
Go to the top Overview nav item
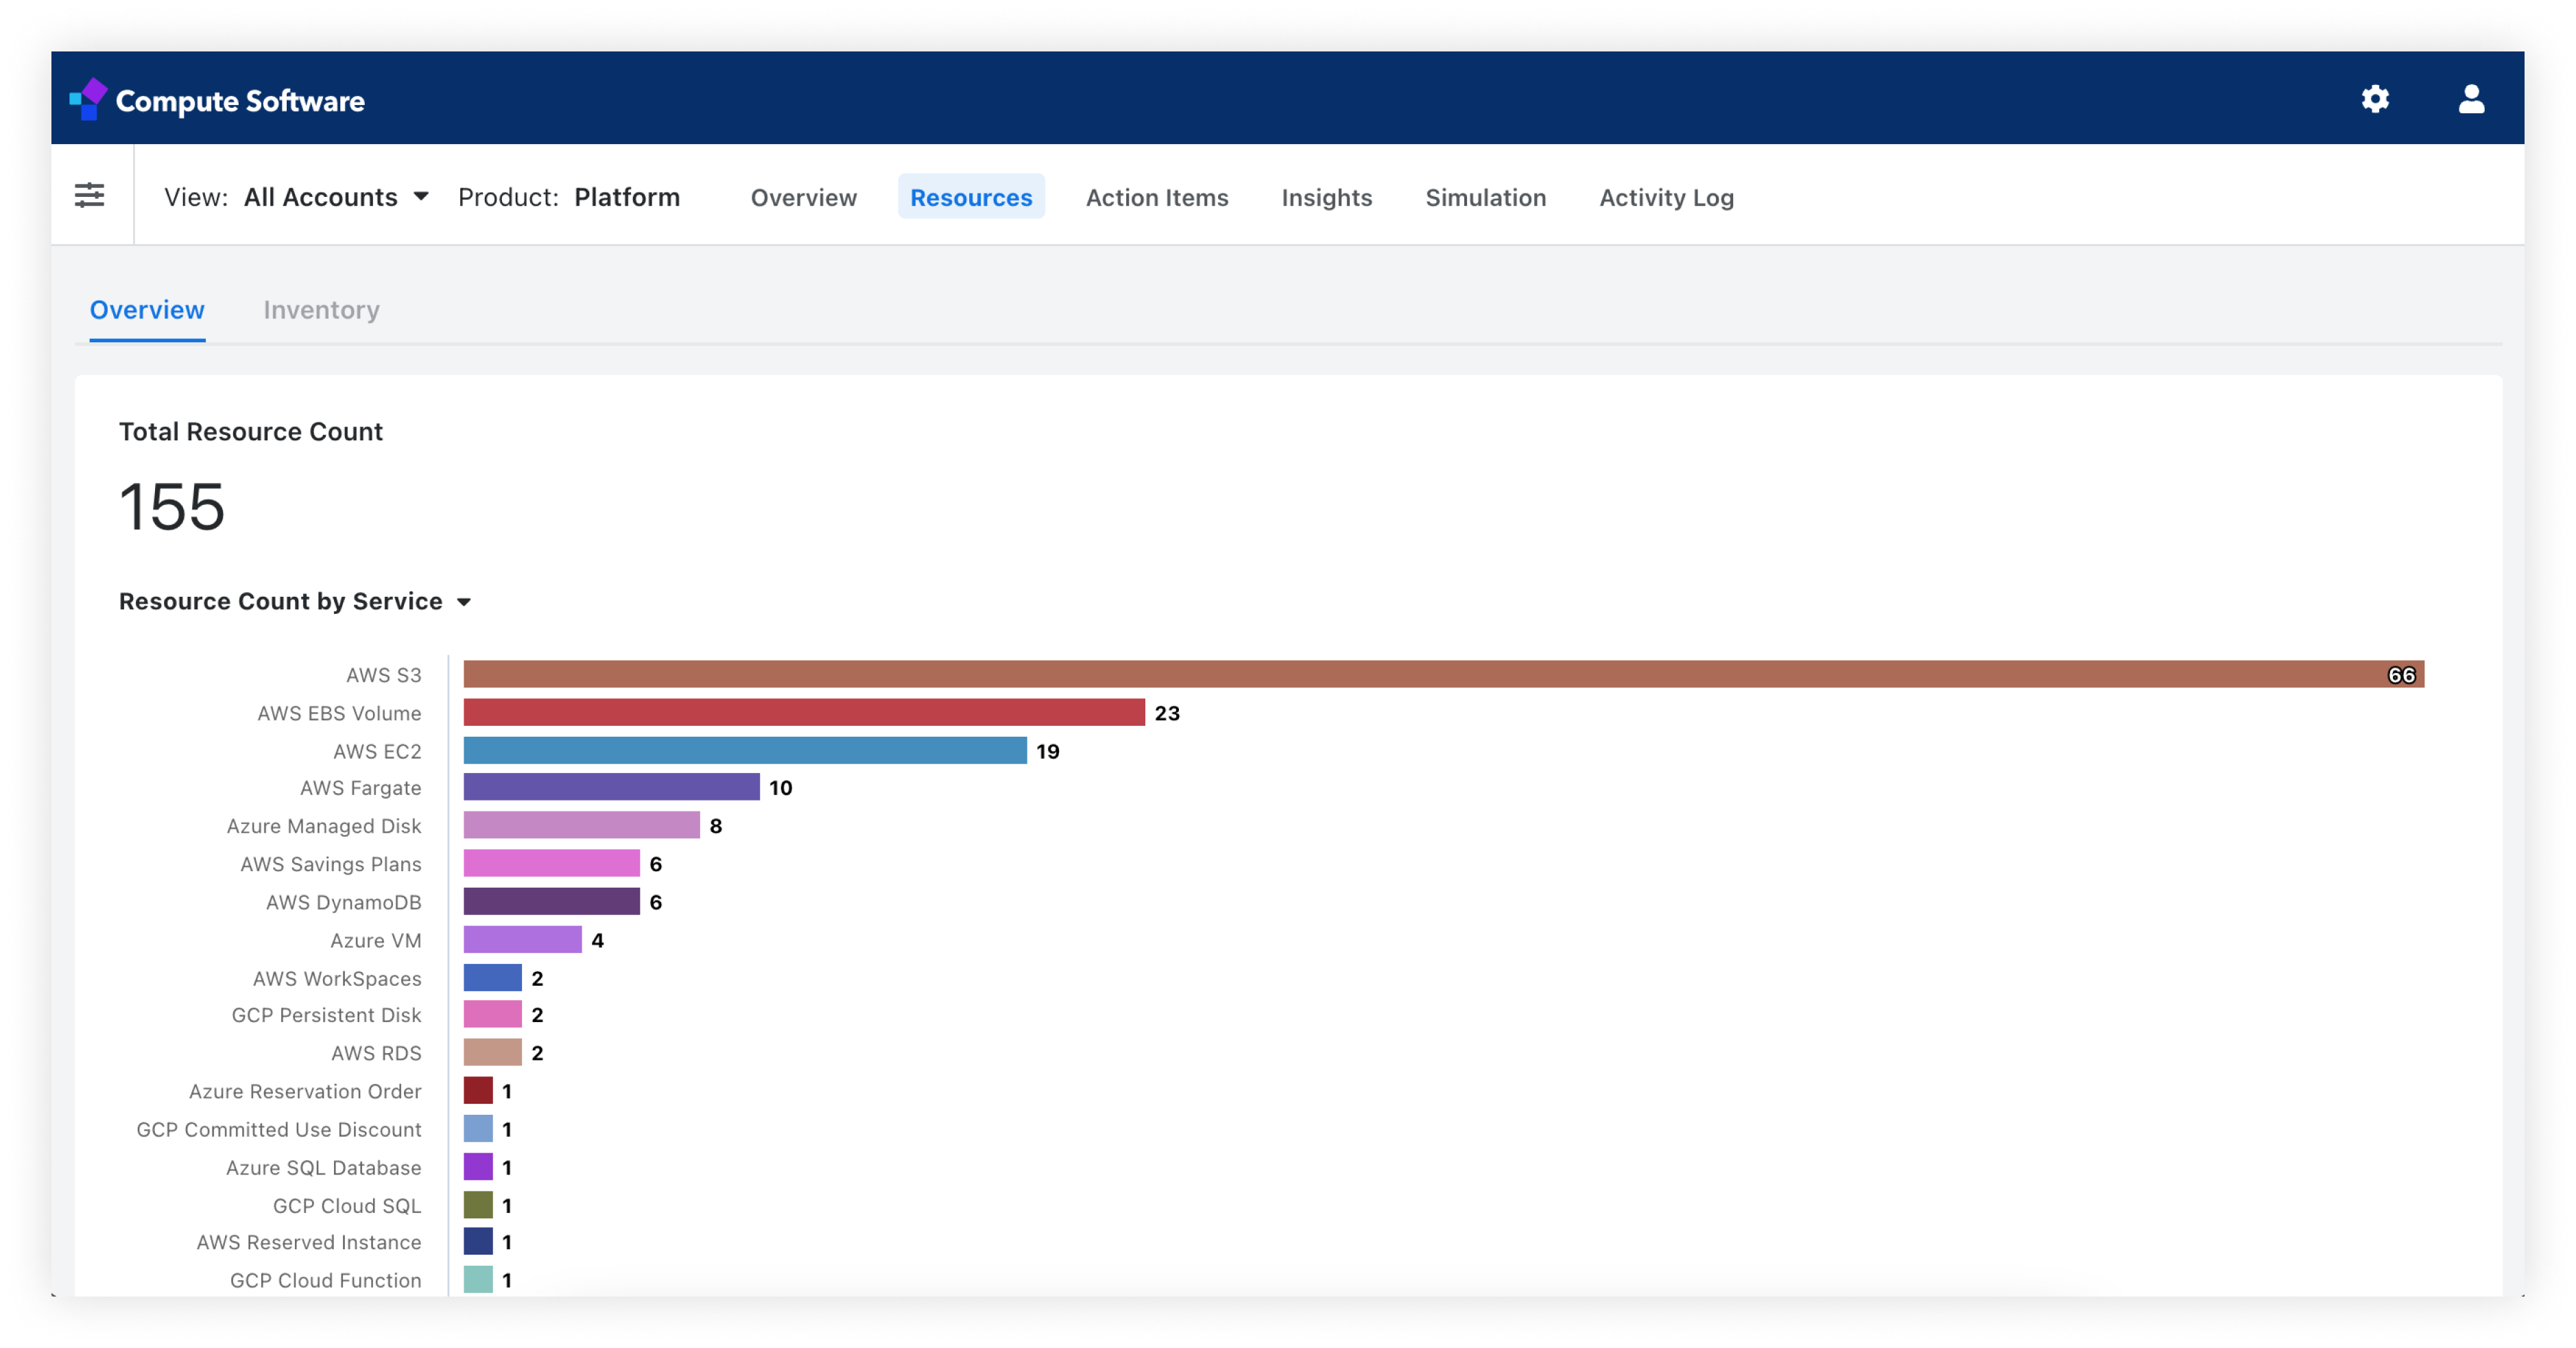coord(803,197)
